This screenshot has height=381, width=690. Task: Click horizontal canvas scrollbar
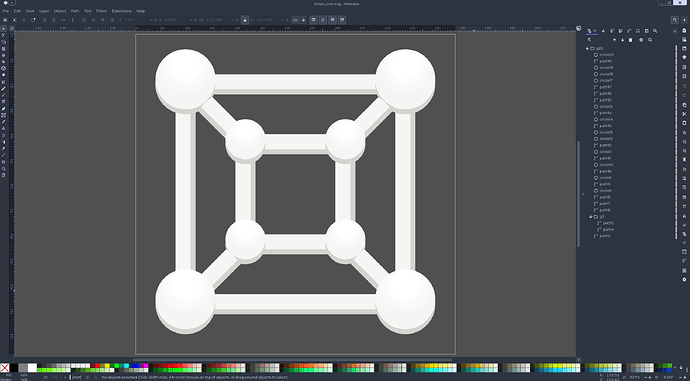pos(292,359)
